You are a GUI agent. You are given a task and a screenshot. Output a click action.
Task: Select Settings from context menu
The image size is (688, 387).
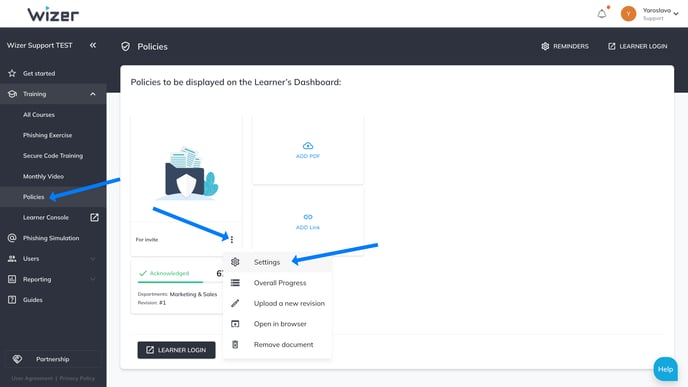[277, 262]
